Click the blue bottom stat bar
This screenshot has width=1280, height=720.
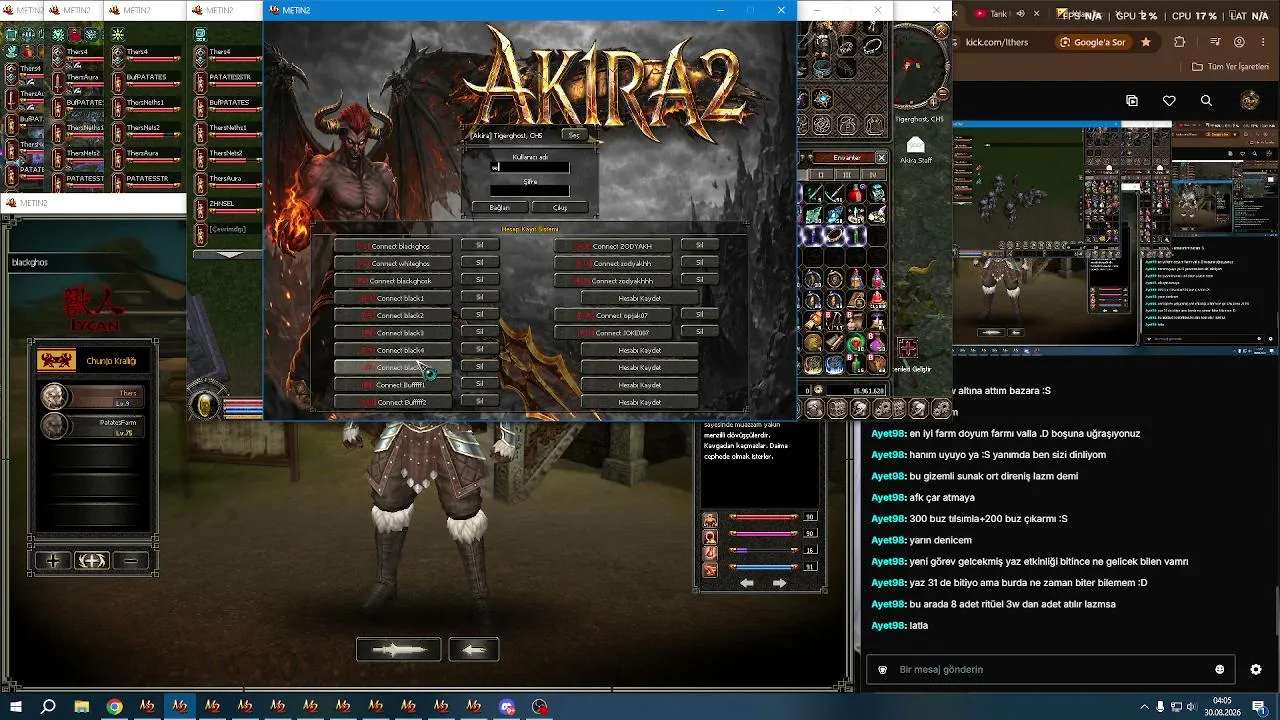(x=764, y=567)
